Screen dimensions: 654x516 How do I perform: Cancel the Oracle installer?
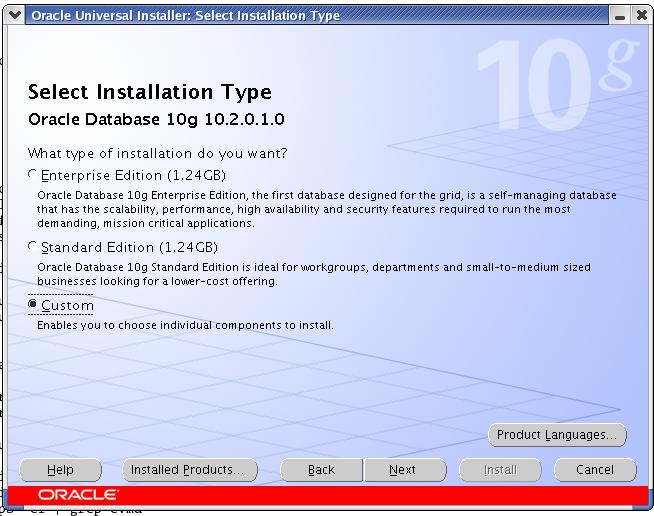coord(595,470)
